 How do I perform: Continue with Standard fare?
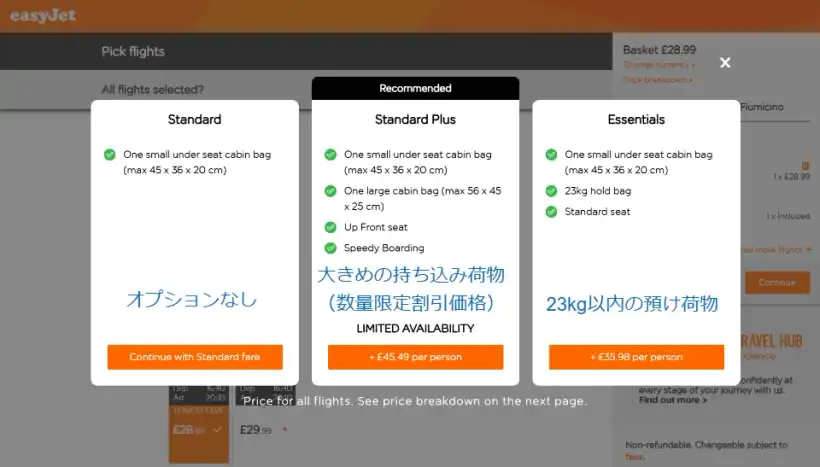coord(195,357)
